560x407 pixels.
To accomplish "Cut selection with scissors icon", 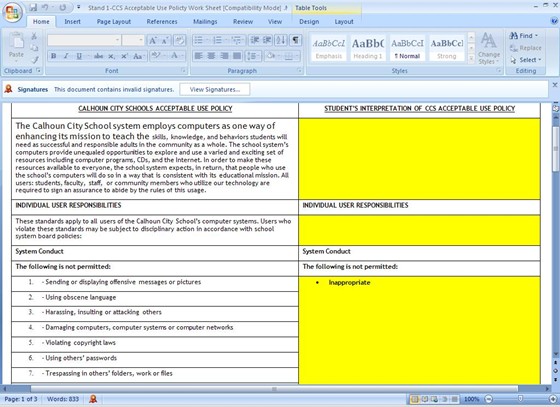I will pyautogui.click(x=34, y=36).
